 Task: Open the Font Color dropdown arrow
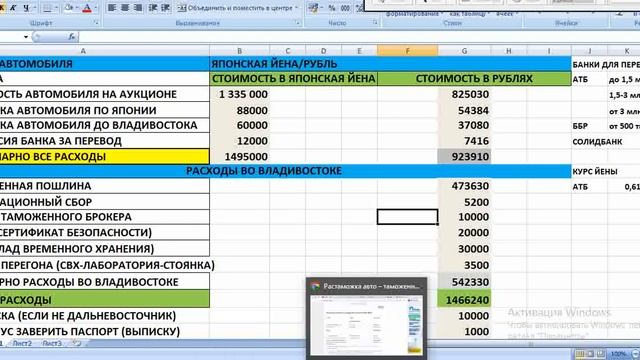coord(96,8)
